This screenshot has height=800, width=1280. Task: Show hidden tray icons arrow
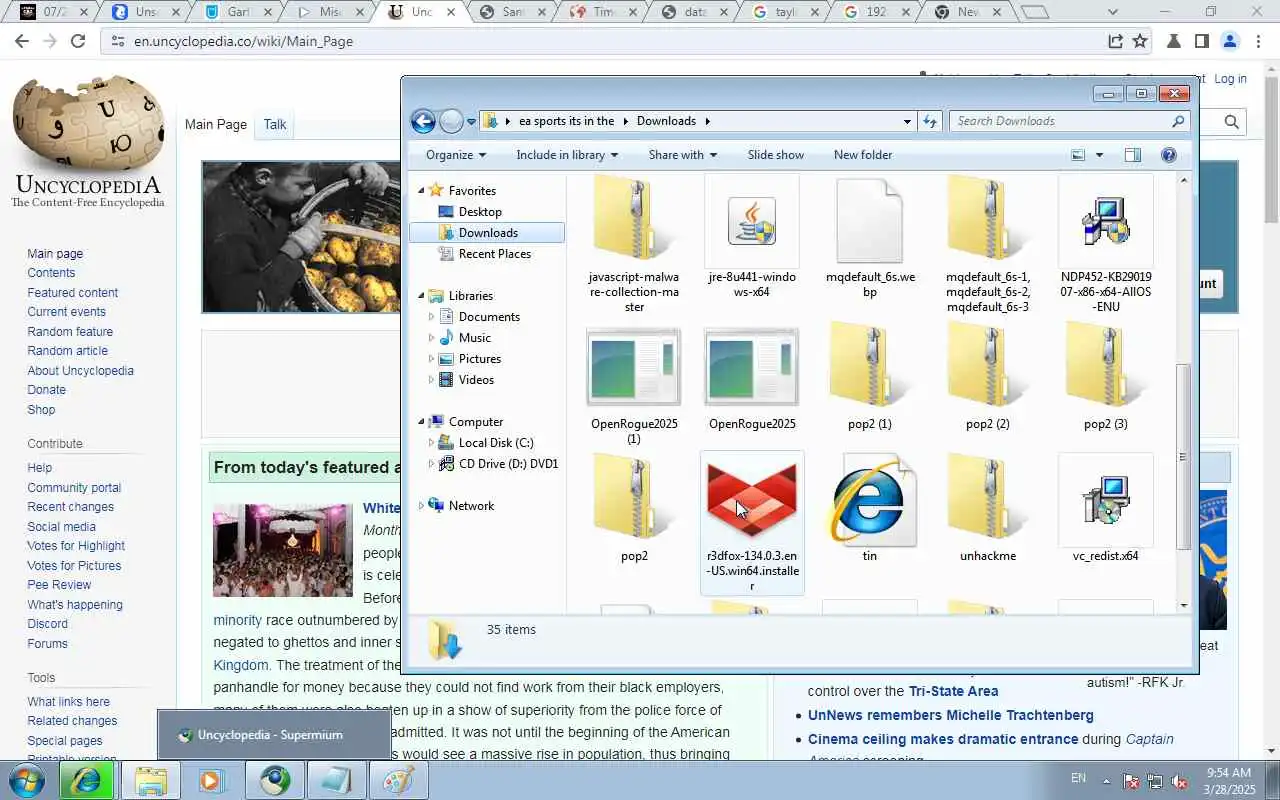point(1106,781)
